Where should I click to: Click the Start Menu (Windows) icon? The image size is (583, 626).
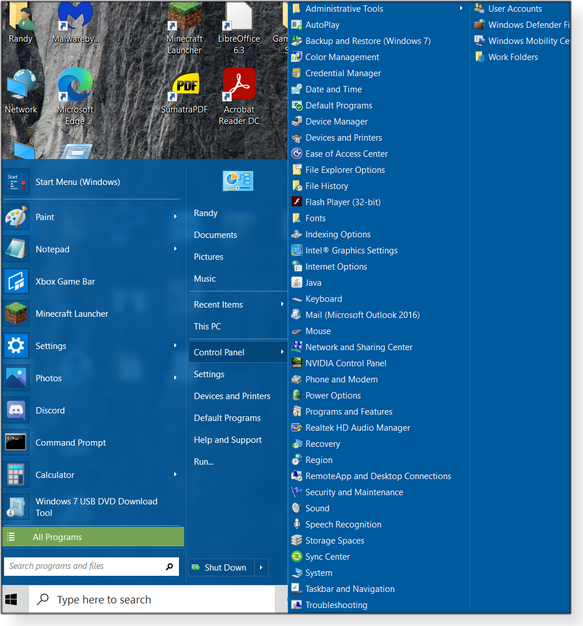pyautogui.click(x=16, y=182)
